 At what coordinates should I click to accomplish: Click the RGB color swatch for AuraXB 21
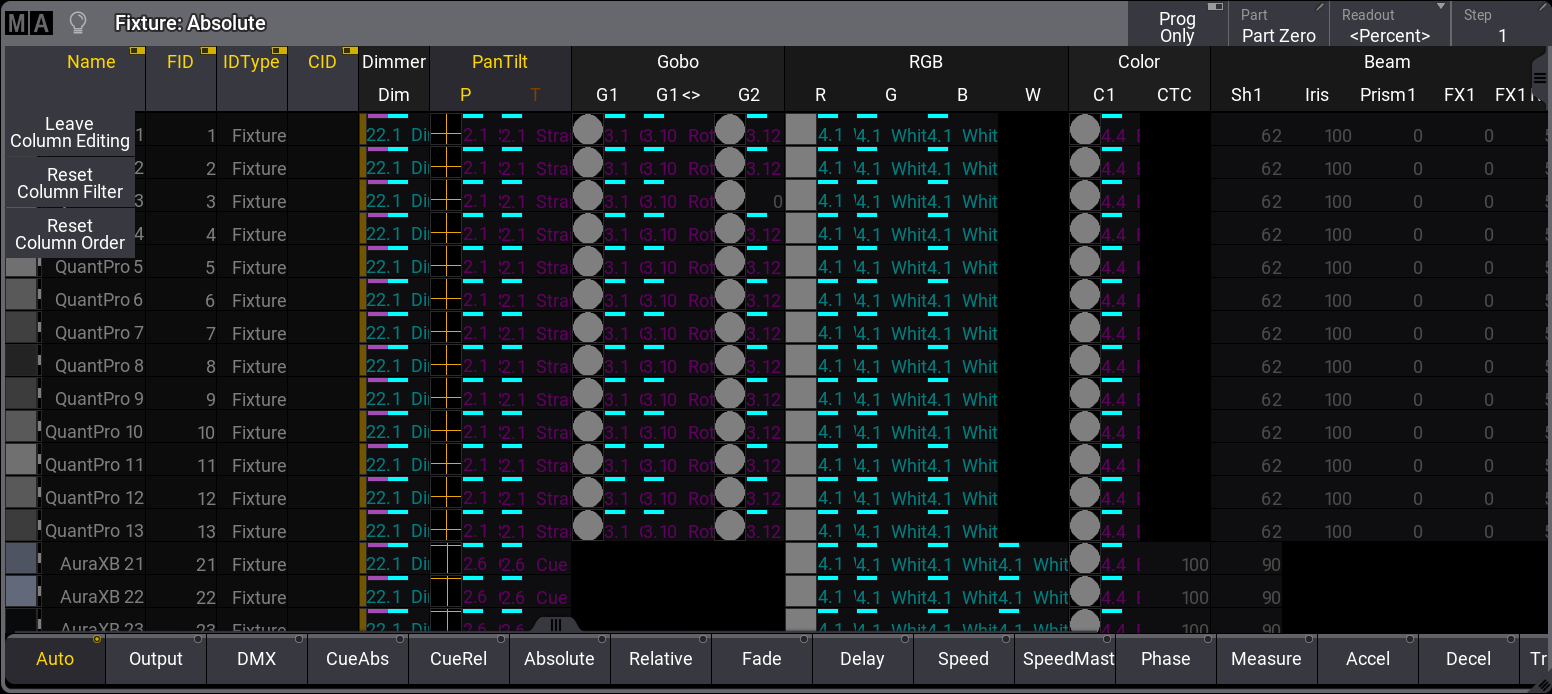[801, 558]
